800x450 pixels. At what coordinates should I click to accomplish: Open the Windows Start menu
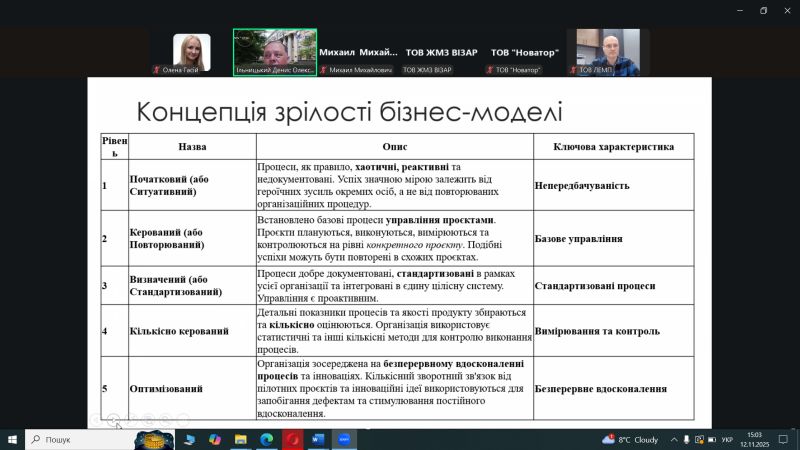pos(12,439)
